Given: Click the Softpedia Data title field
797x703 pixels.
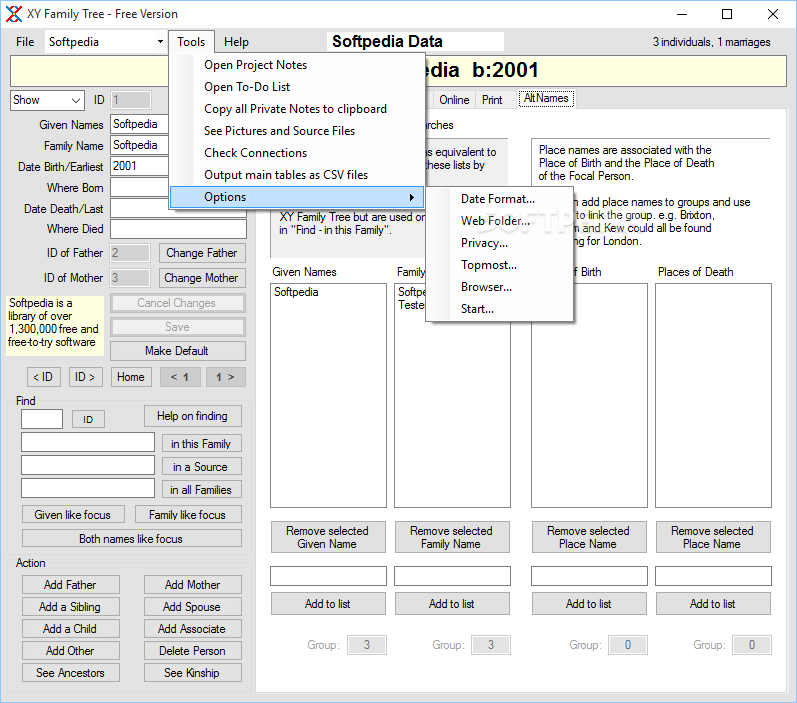Looking at the screenshot, I should tap(415, 41).
